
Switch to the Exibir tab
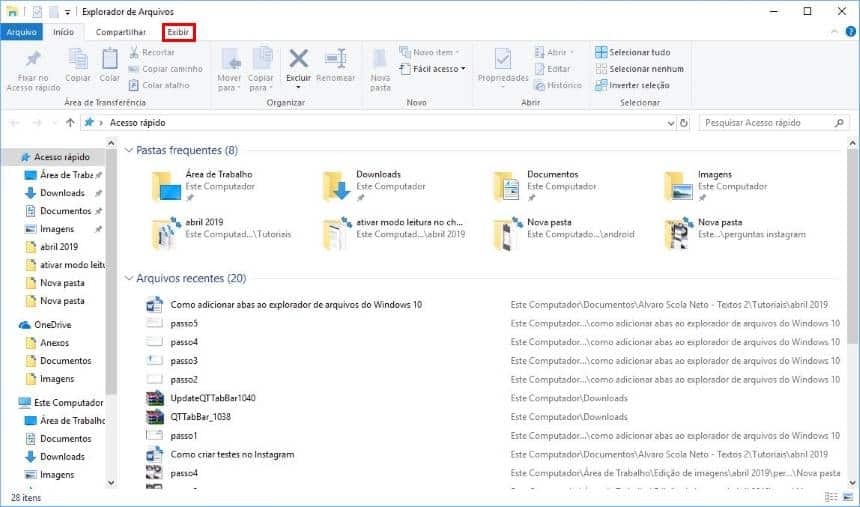pos(178,32)
